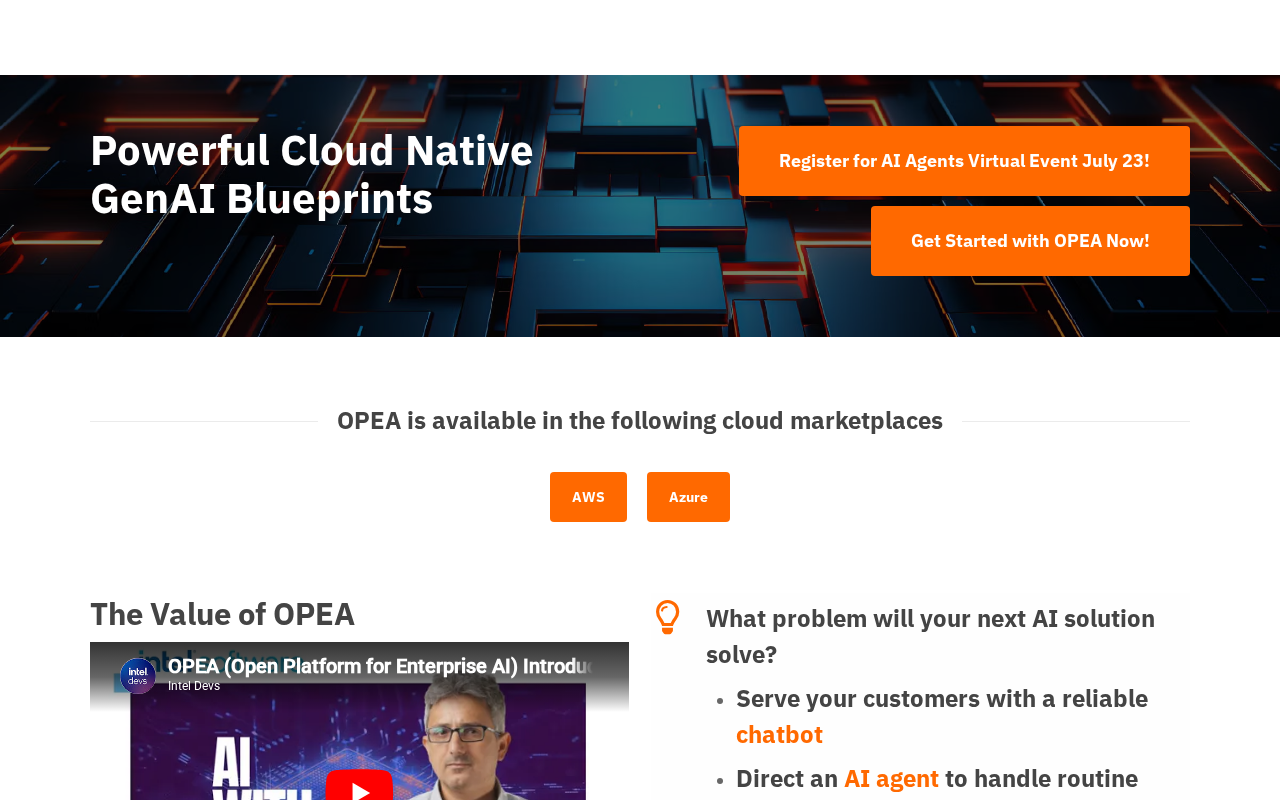Viewport: 1280px width, 800px height.
Task: Select the 'Serve your customers with a reliable' text
Action: (942, 699)
